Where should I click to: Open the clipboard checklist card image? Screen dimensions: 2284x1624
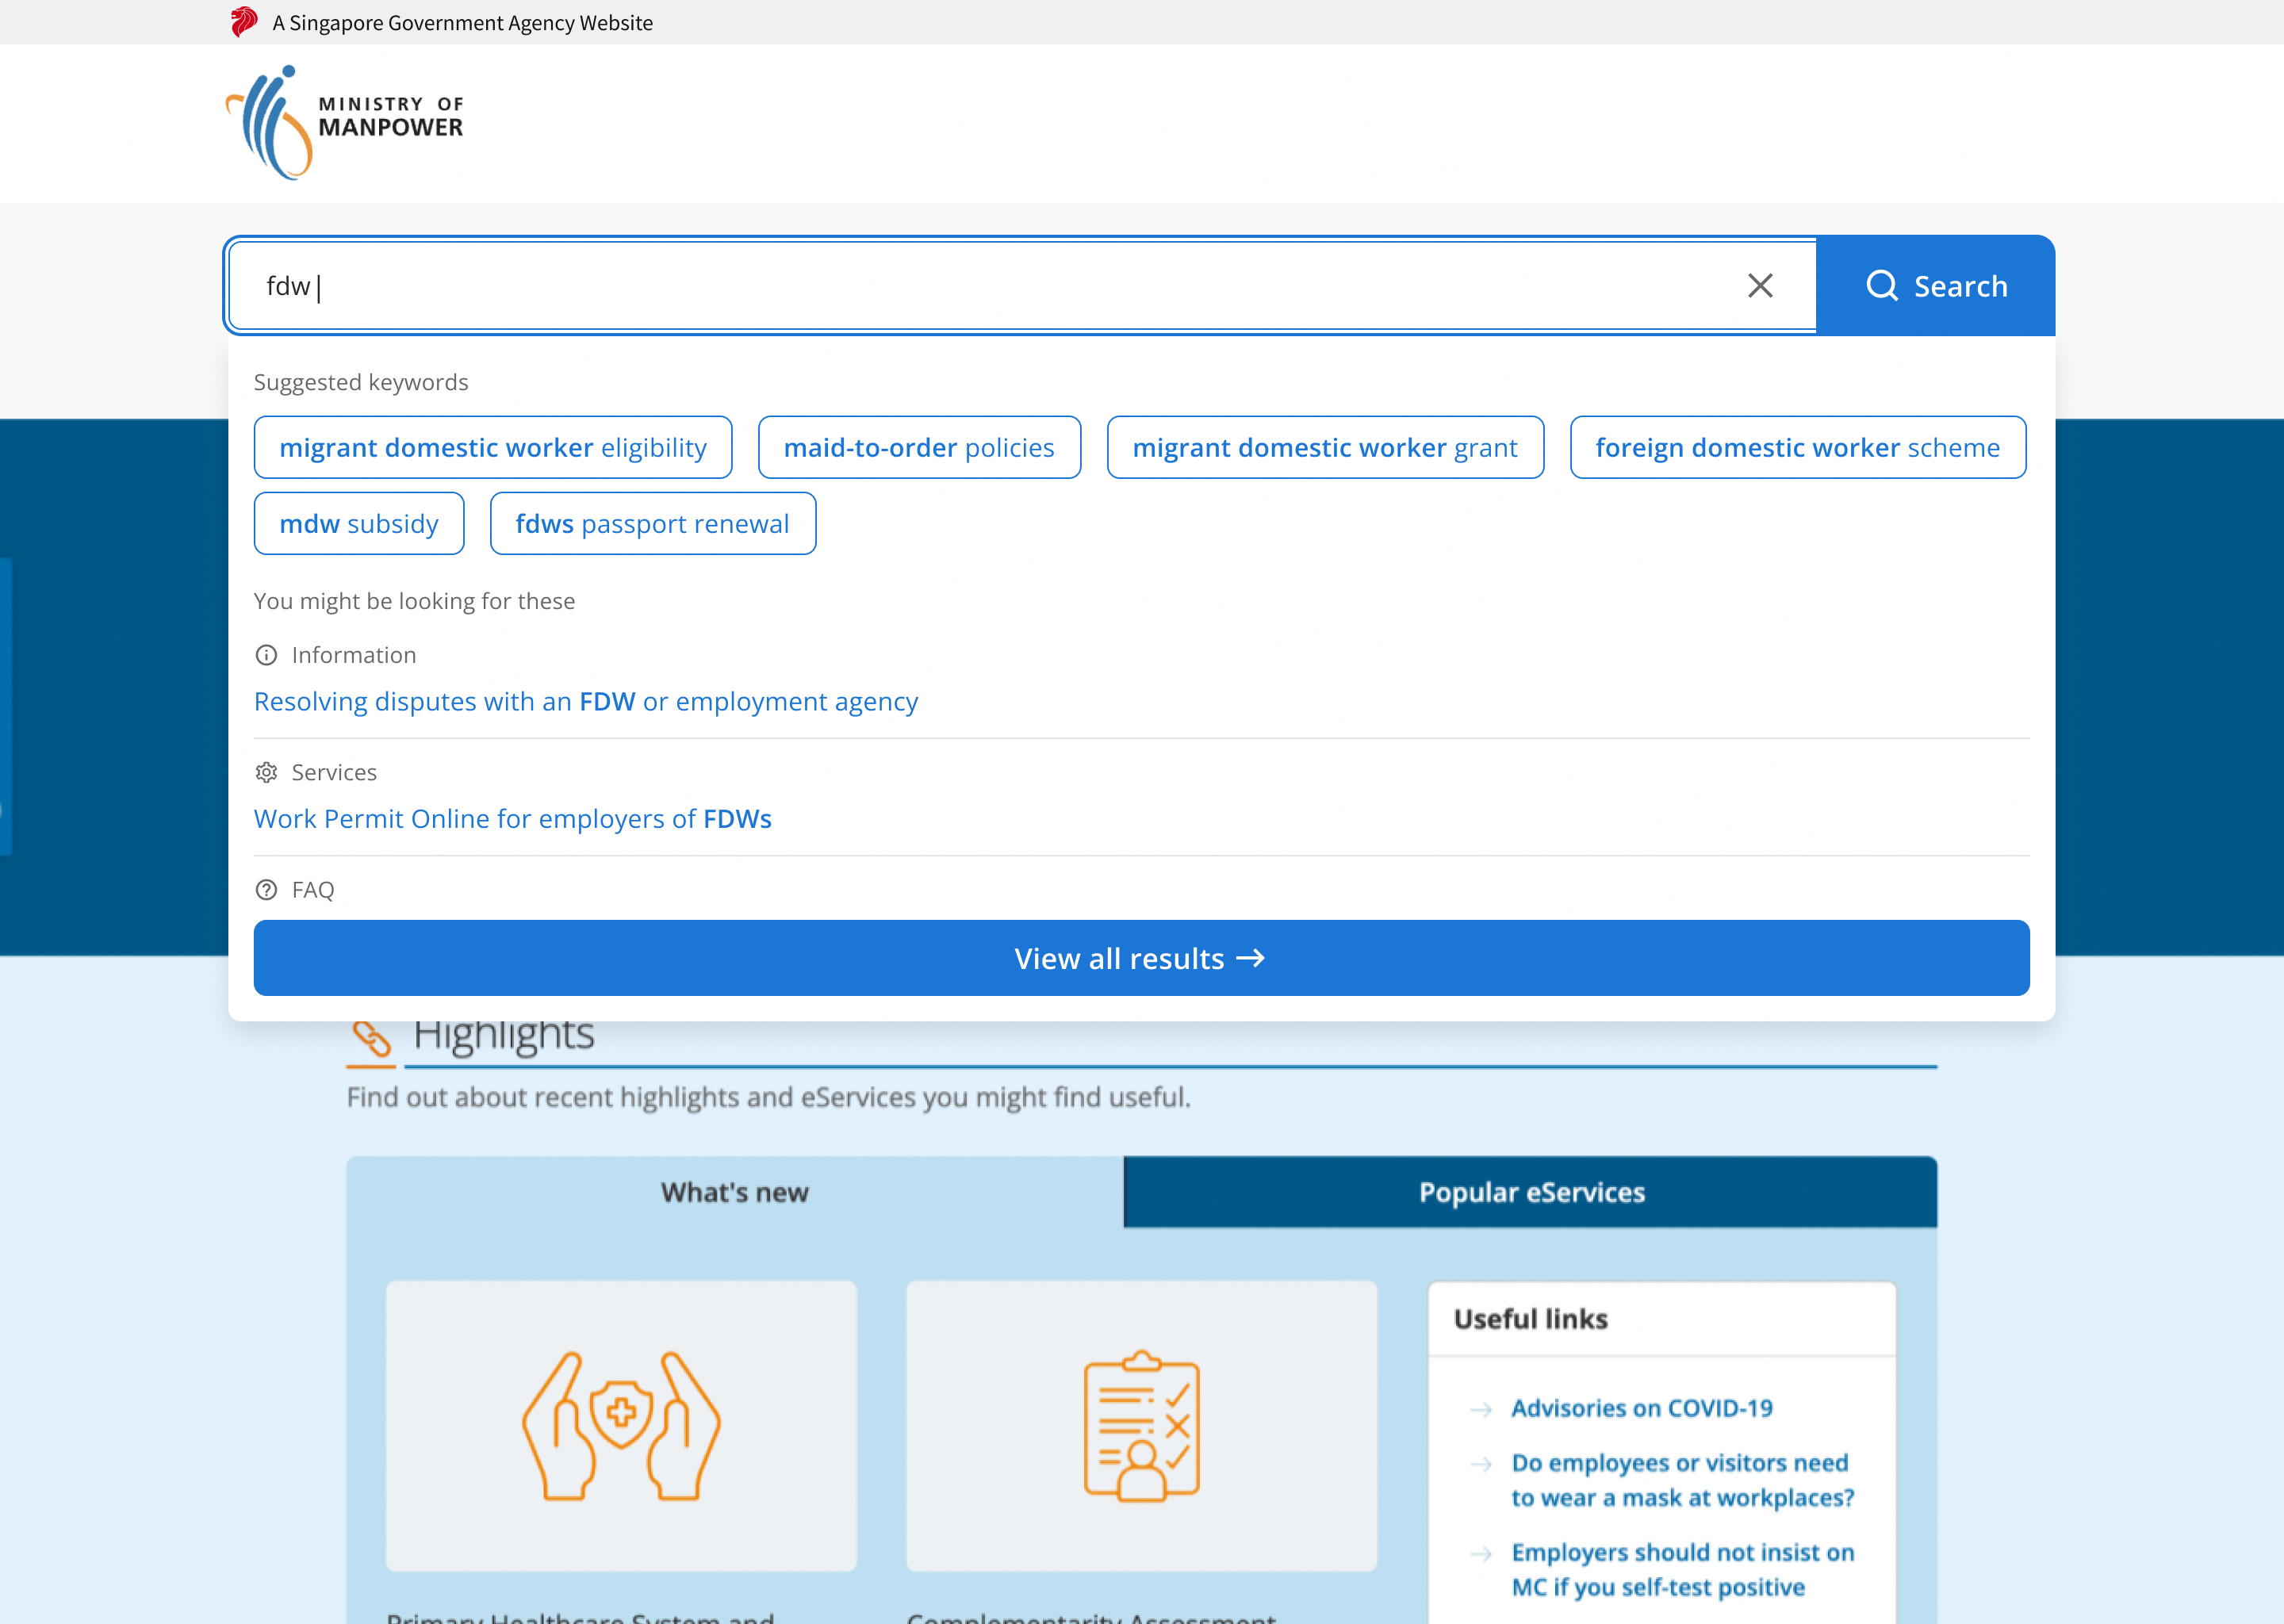[1142, 1426]
